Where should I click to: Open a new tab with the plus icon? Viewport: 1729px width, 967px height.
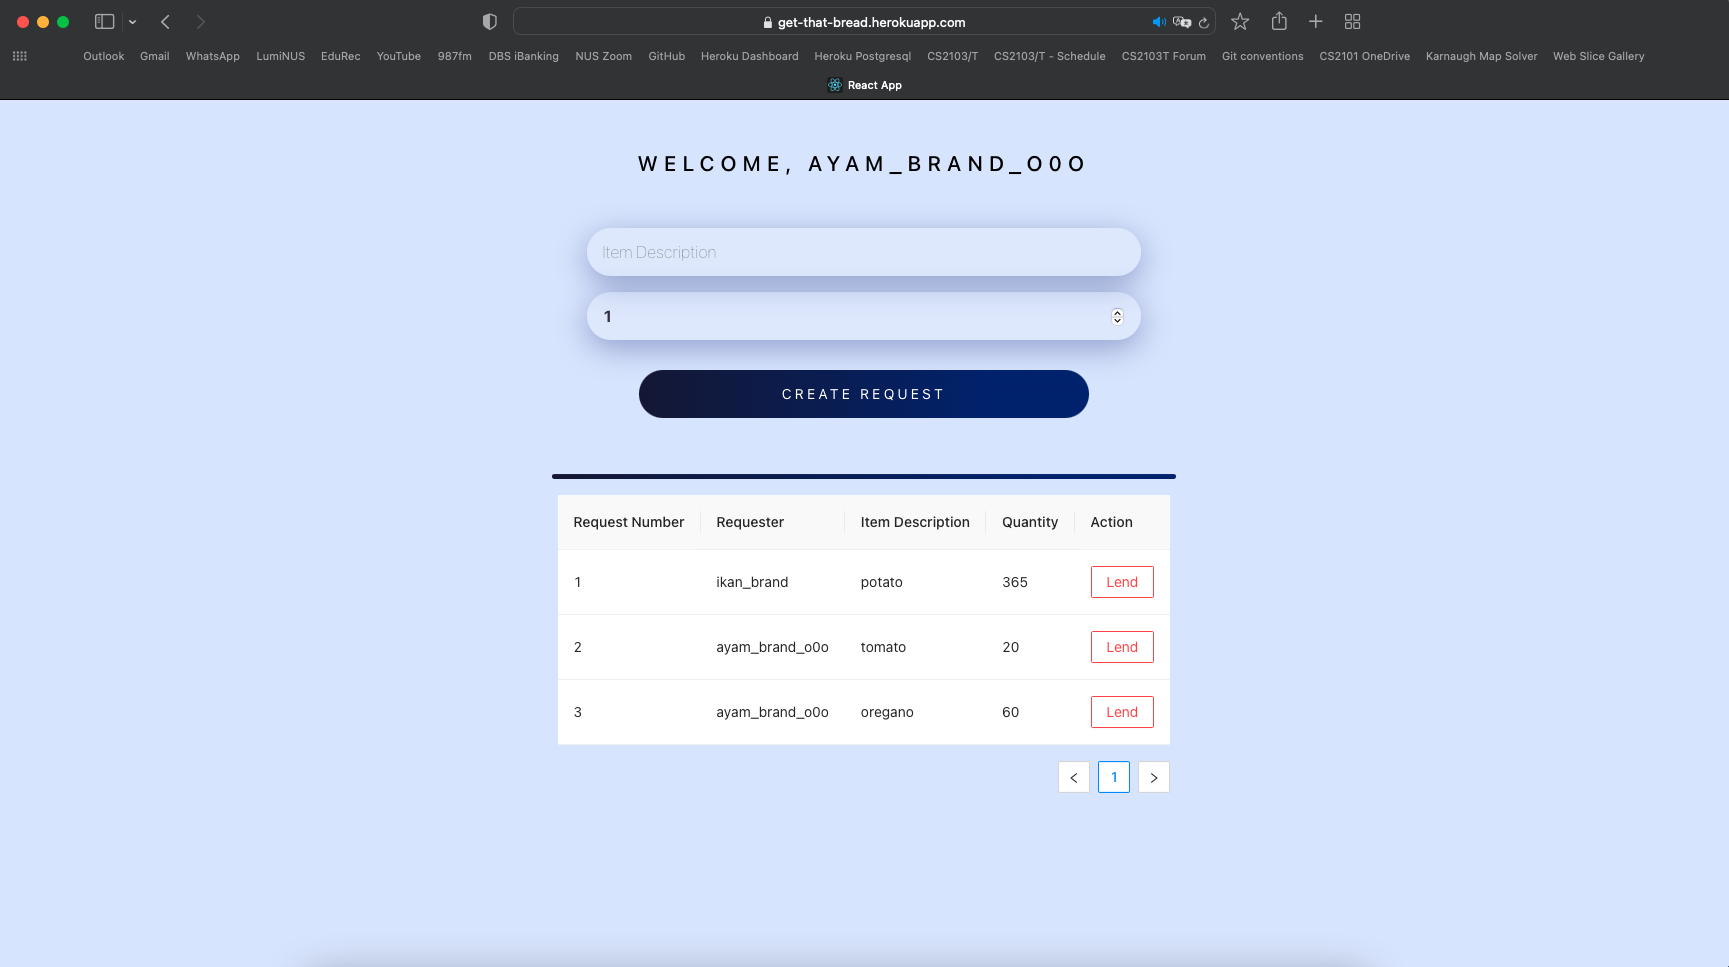click(x=1316, y=21)
